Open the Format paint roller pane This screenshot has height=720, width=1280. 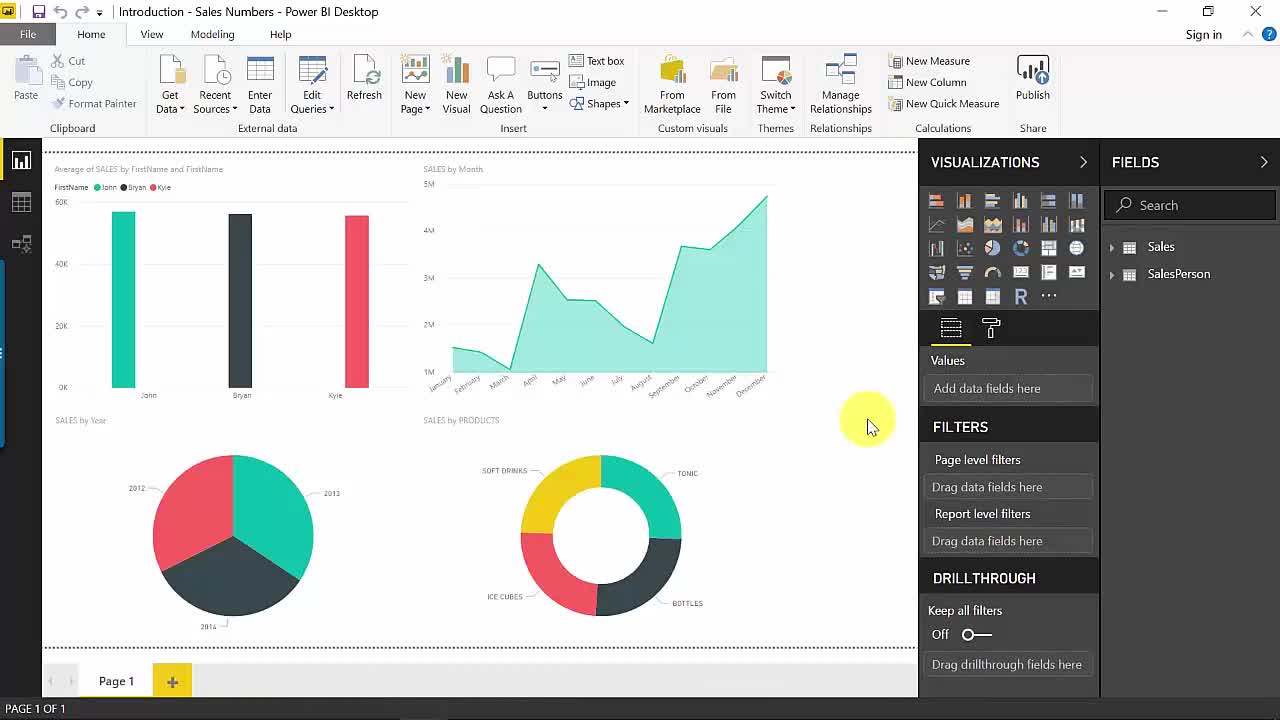click(991, 328)
